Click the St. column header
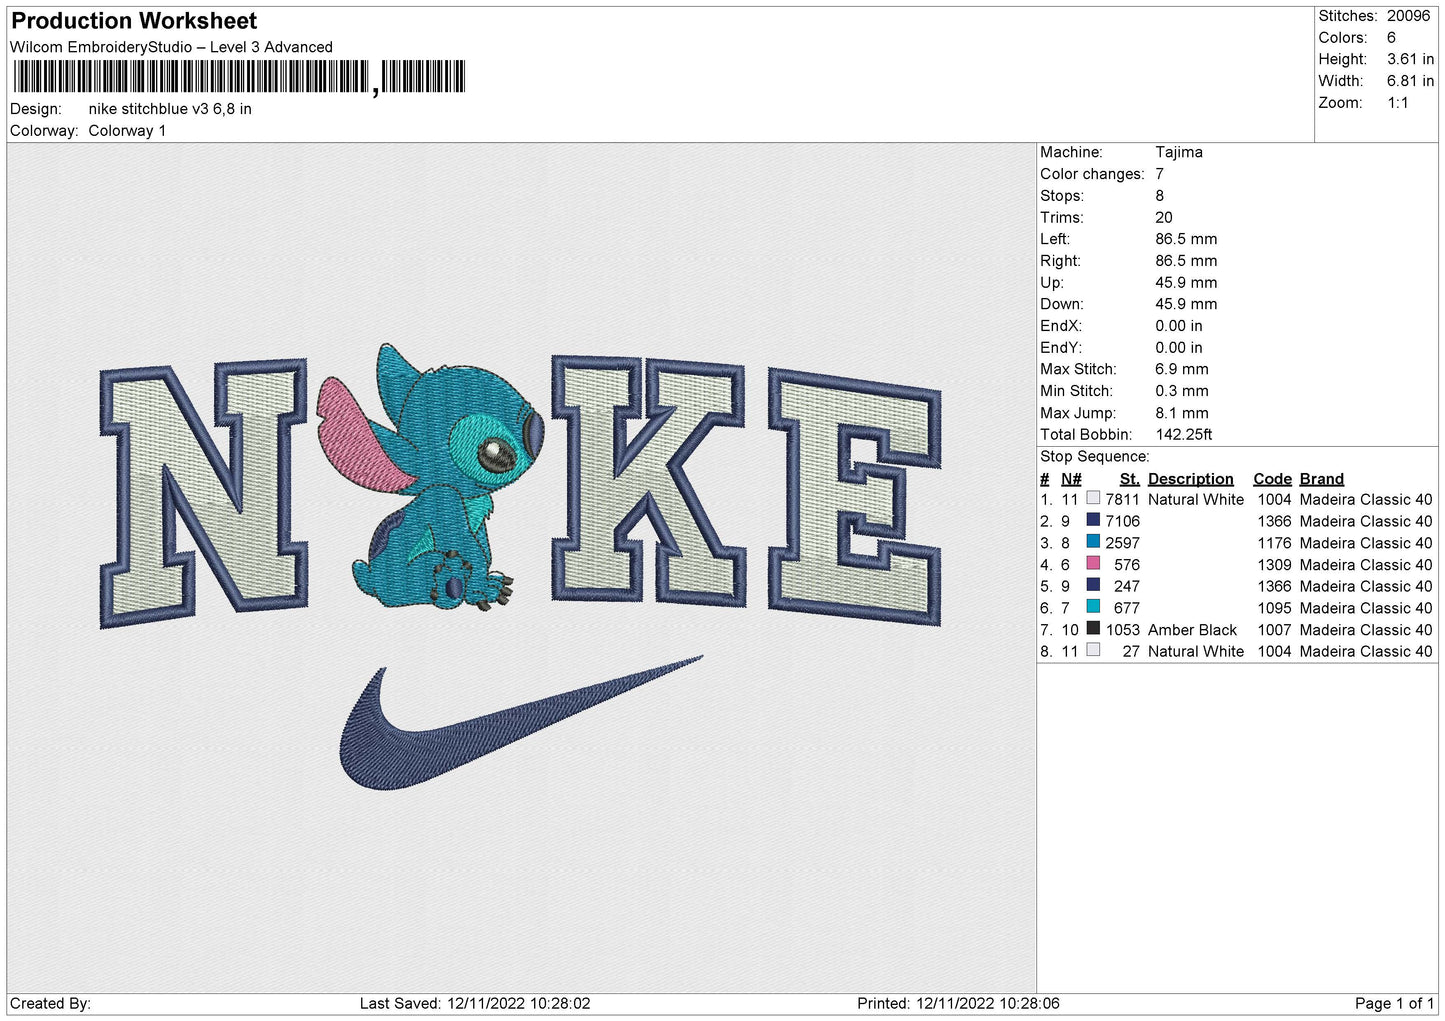This screenshot has width=1445, height=1021. pyautogui.click(x=1129, y=479)
